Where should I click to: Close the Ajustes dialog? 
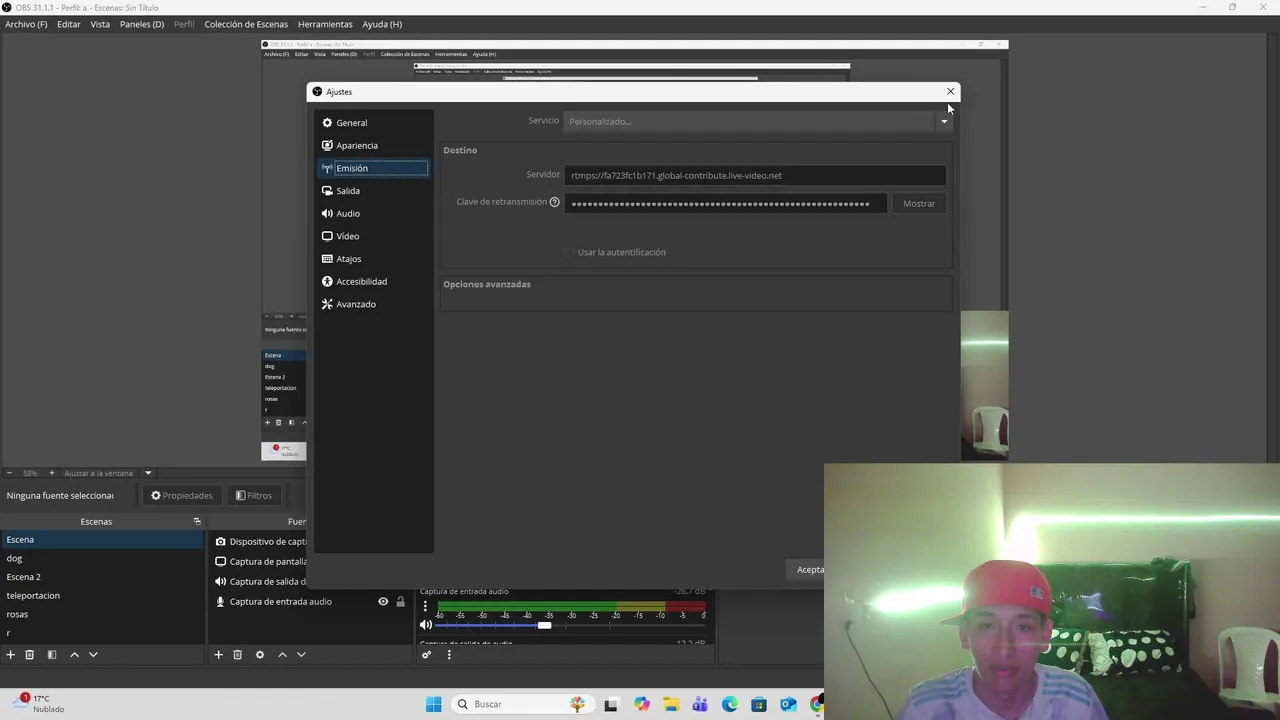(x=950, y=92)
